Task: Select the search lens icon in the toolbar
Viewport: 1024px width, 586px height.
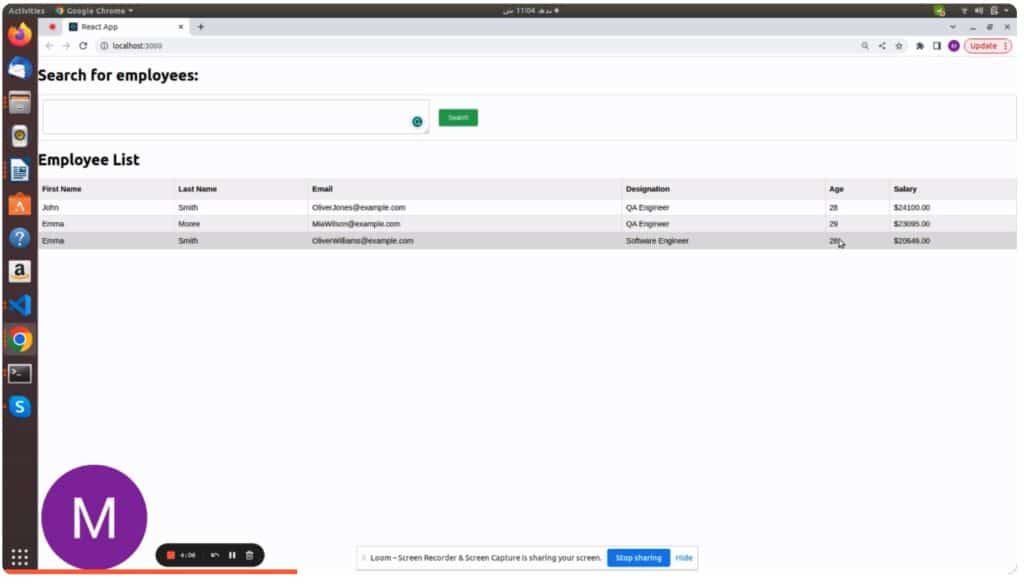Action: click(865, 45)
